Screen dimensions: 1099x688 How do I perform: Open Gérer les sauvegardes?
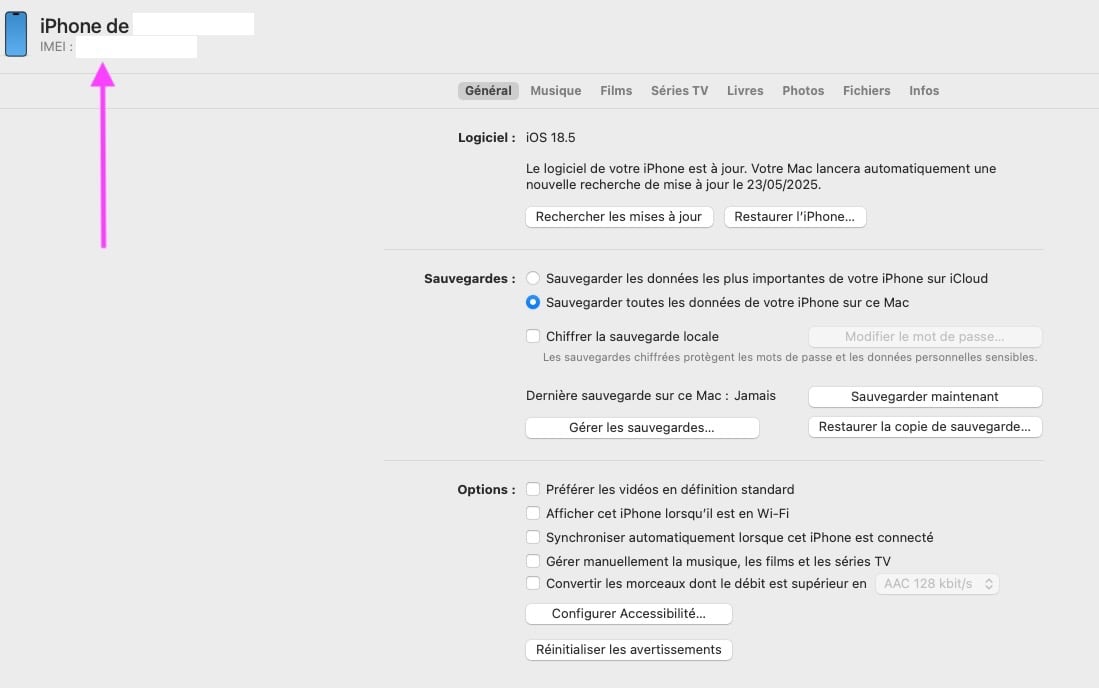642,427
